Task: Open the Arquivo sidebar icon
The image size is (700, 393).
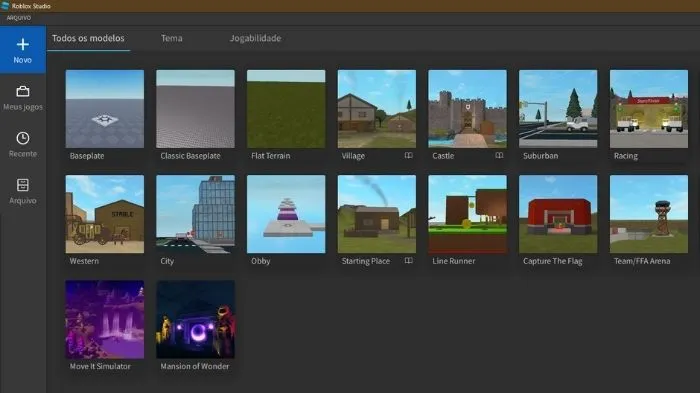Action: [x=23, y=185]
